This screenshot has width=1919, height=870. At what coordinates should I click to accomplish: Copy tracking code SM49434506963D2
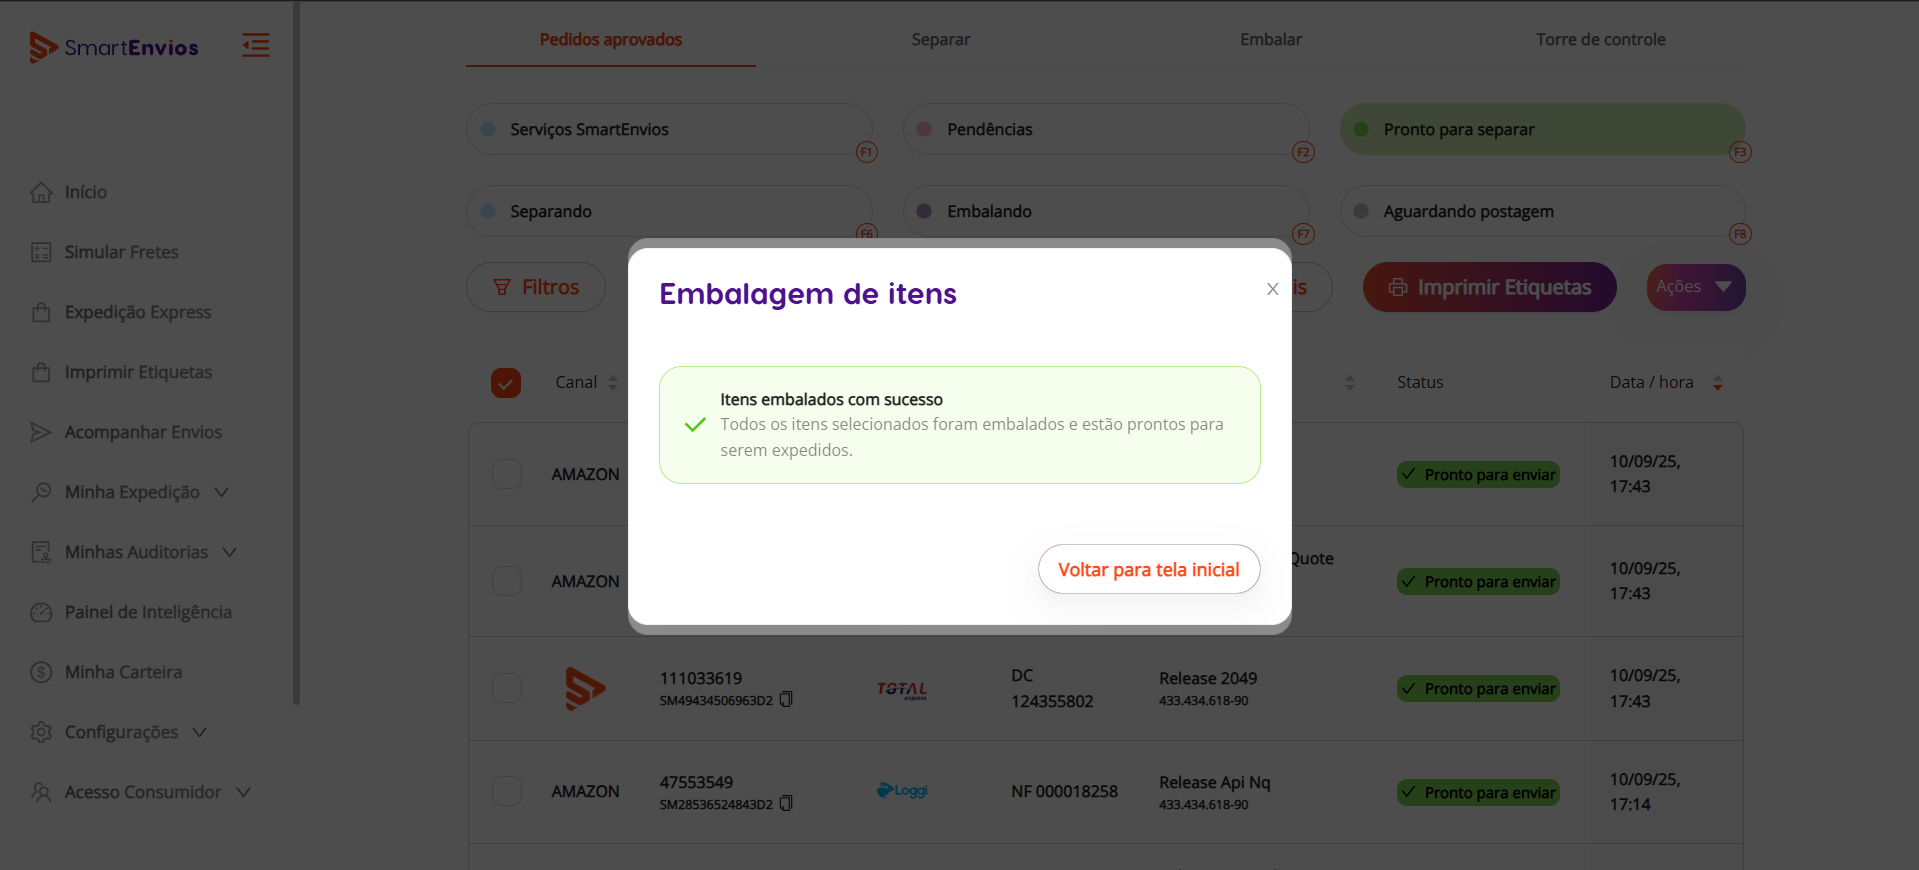(786, 700)
